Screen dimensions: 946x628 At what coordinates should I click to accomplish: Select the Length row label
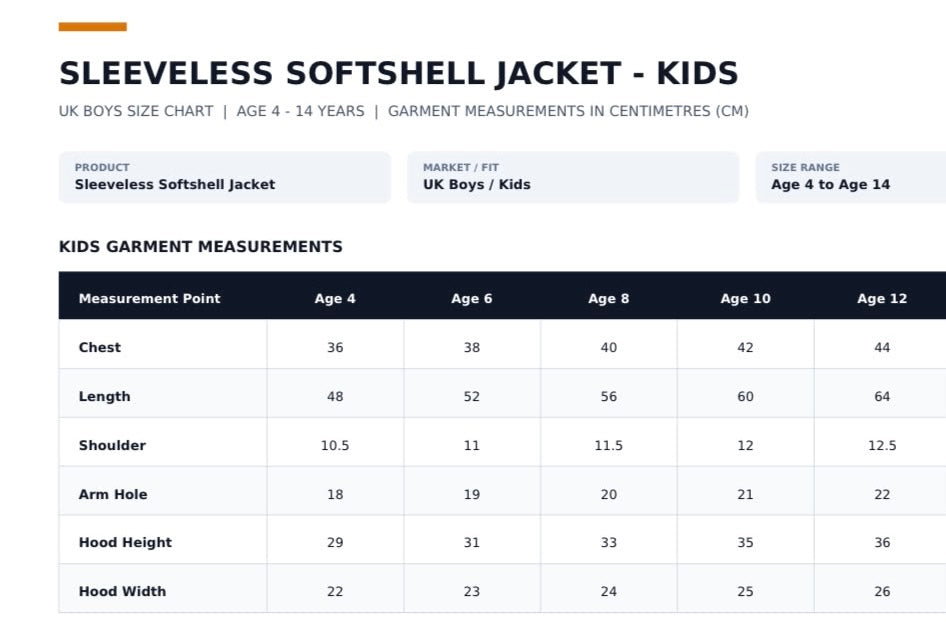[x=104, y=396]
